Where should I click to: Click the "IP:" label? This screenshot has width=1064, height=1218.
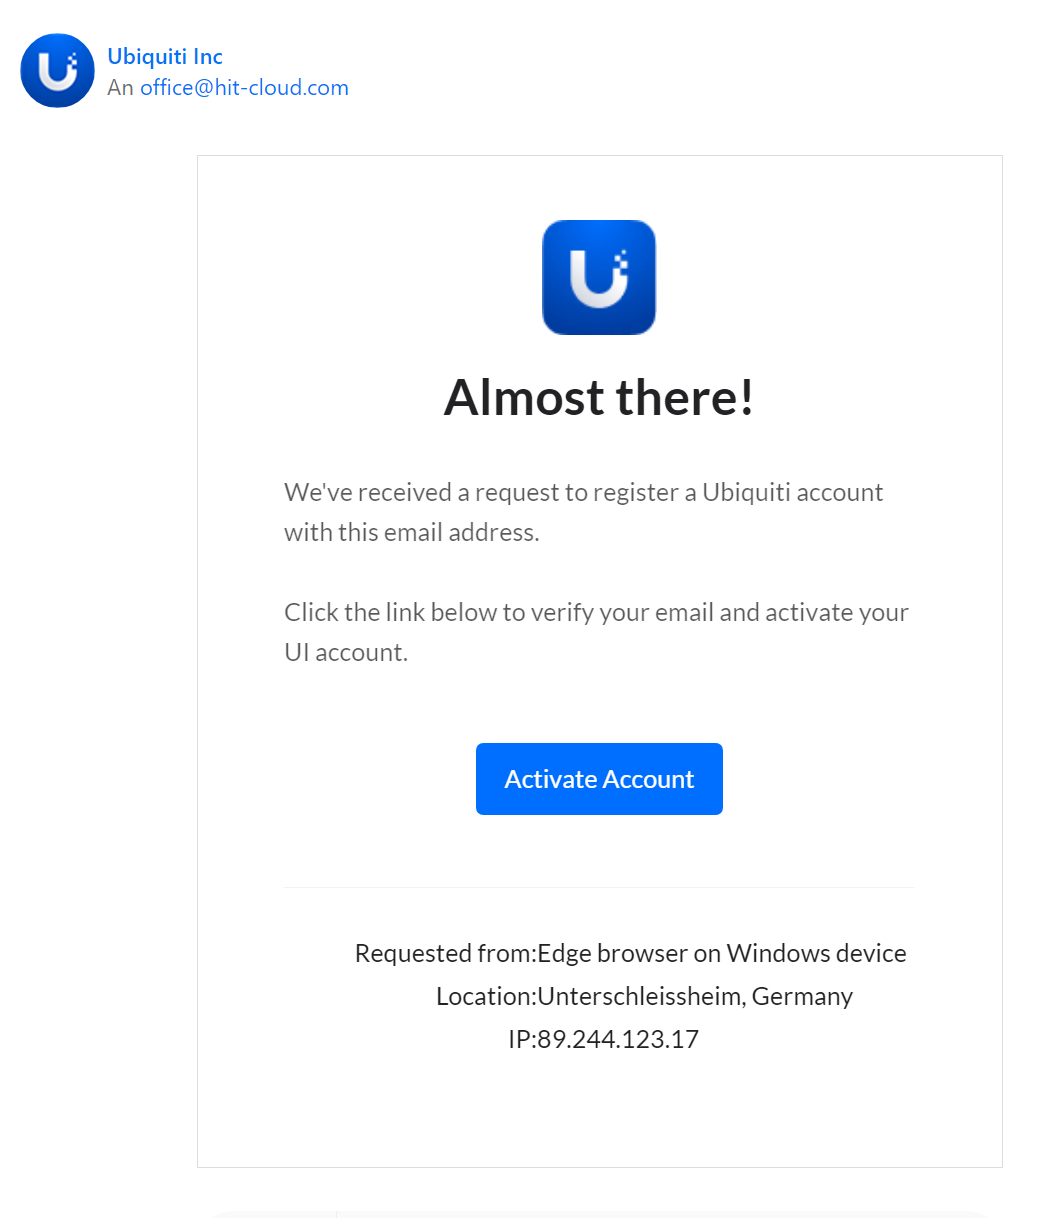[x=522, y=1039]
